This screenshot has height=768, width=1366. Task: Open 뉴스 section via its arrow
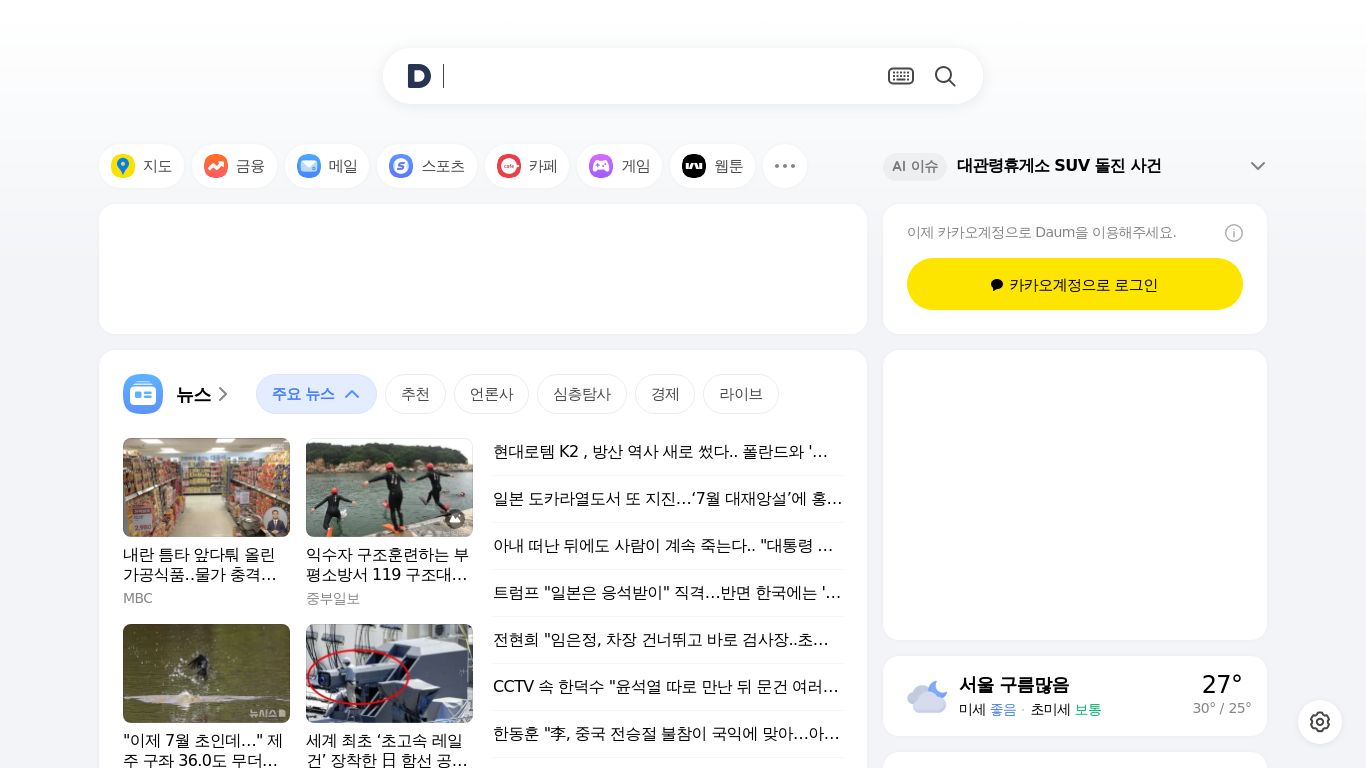(x=223, y=394)
